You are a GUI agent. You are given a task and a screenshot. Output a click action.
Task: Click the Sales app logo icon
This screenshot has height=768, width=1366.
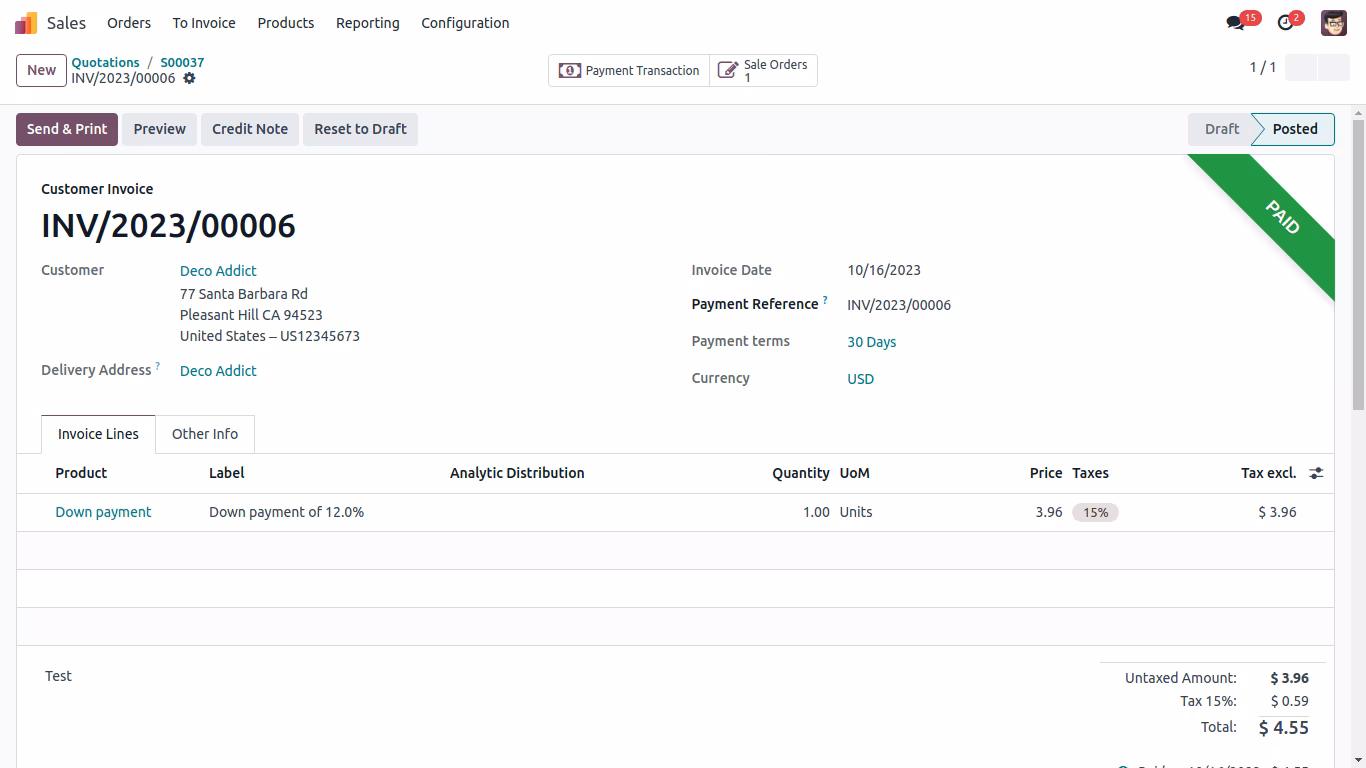pyautogui.click(x=26, y=23)
